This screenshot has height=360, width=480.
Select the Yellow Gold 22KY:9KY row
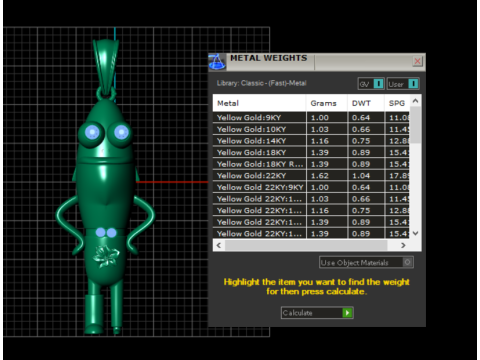(311, 187)
